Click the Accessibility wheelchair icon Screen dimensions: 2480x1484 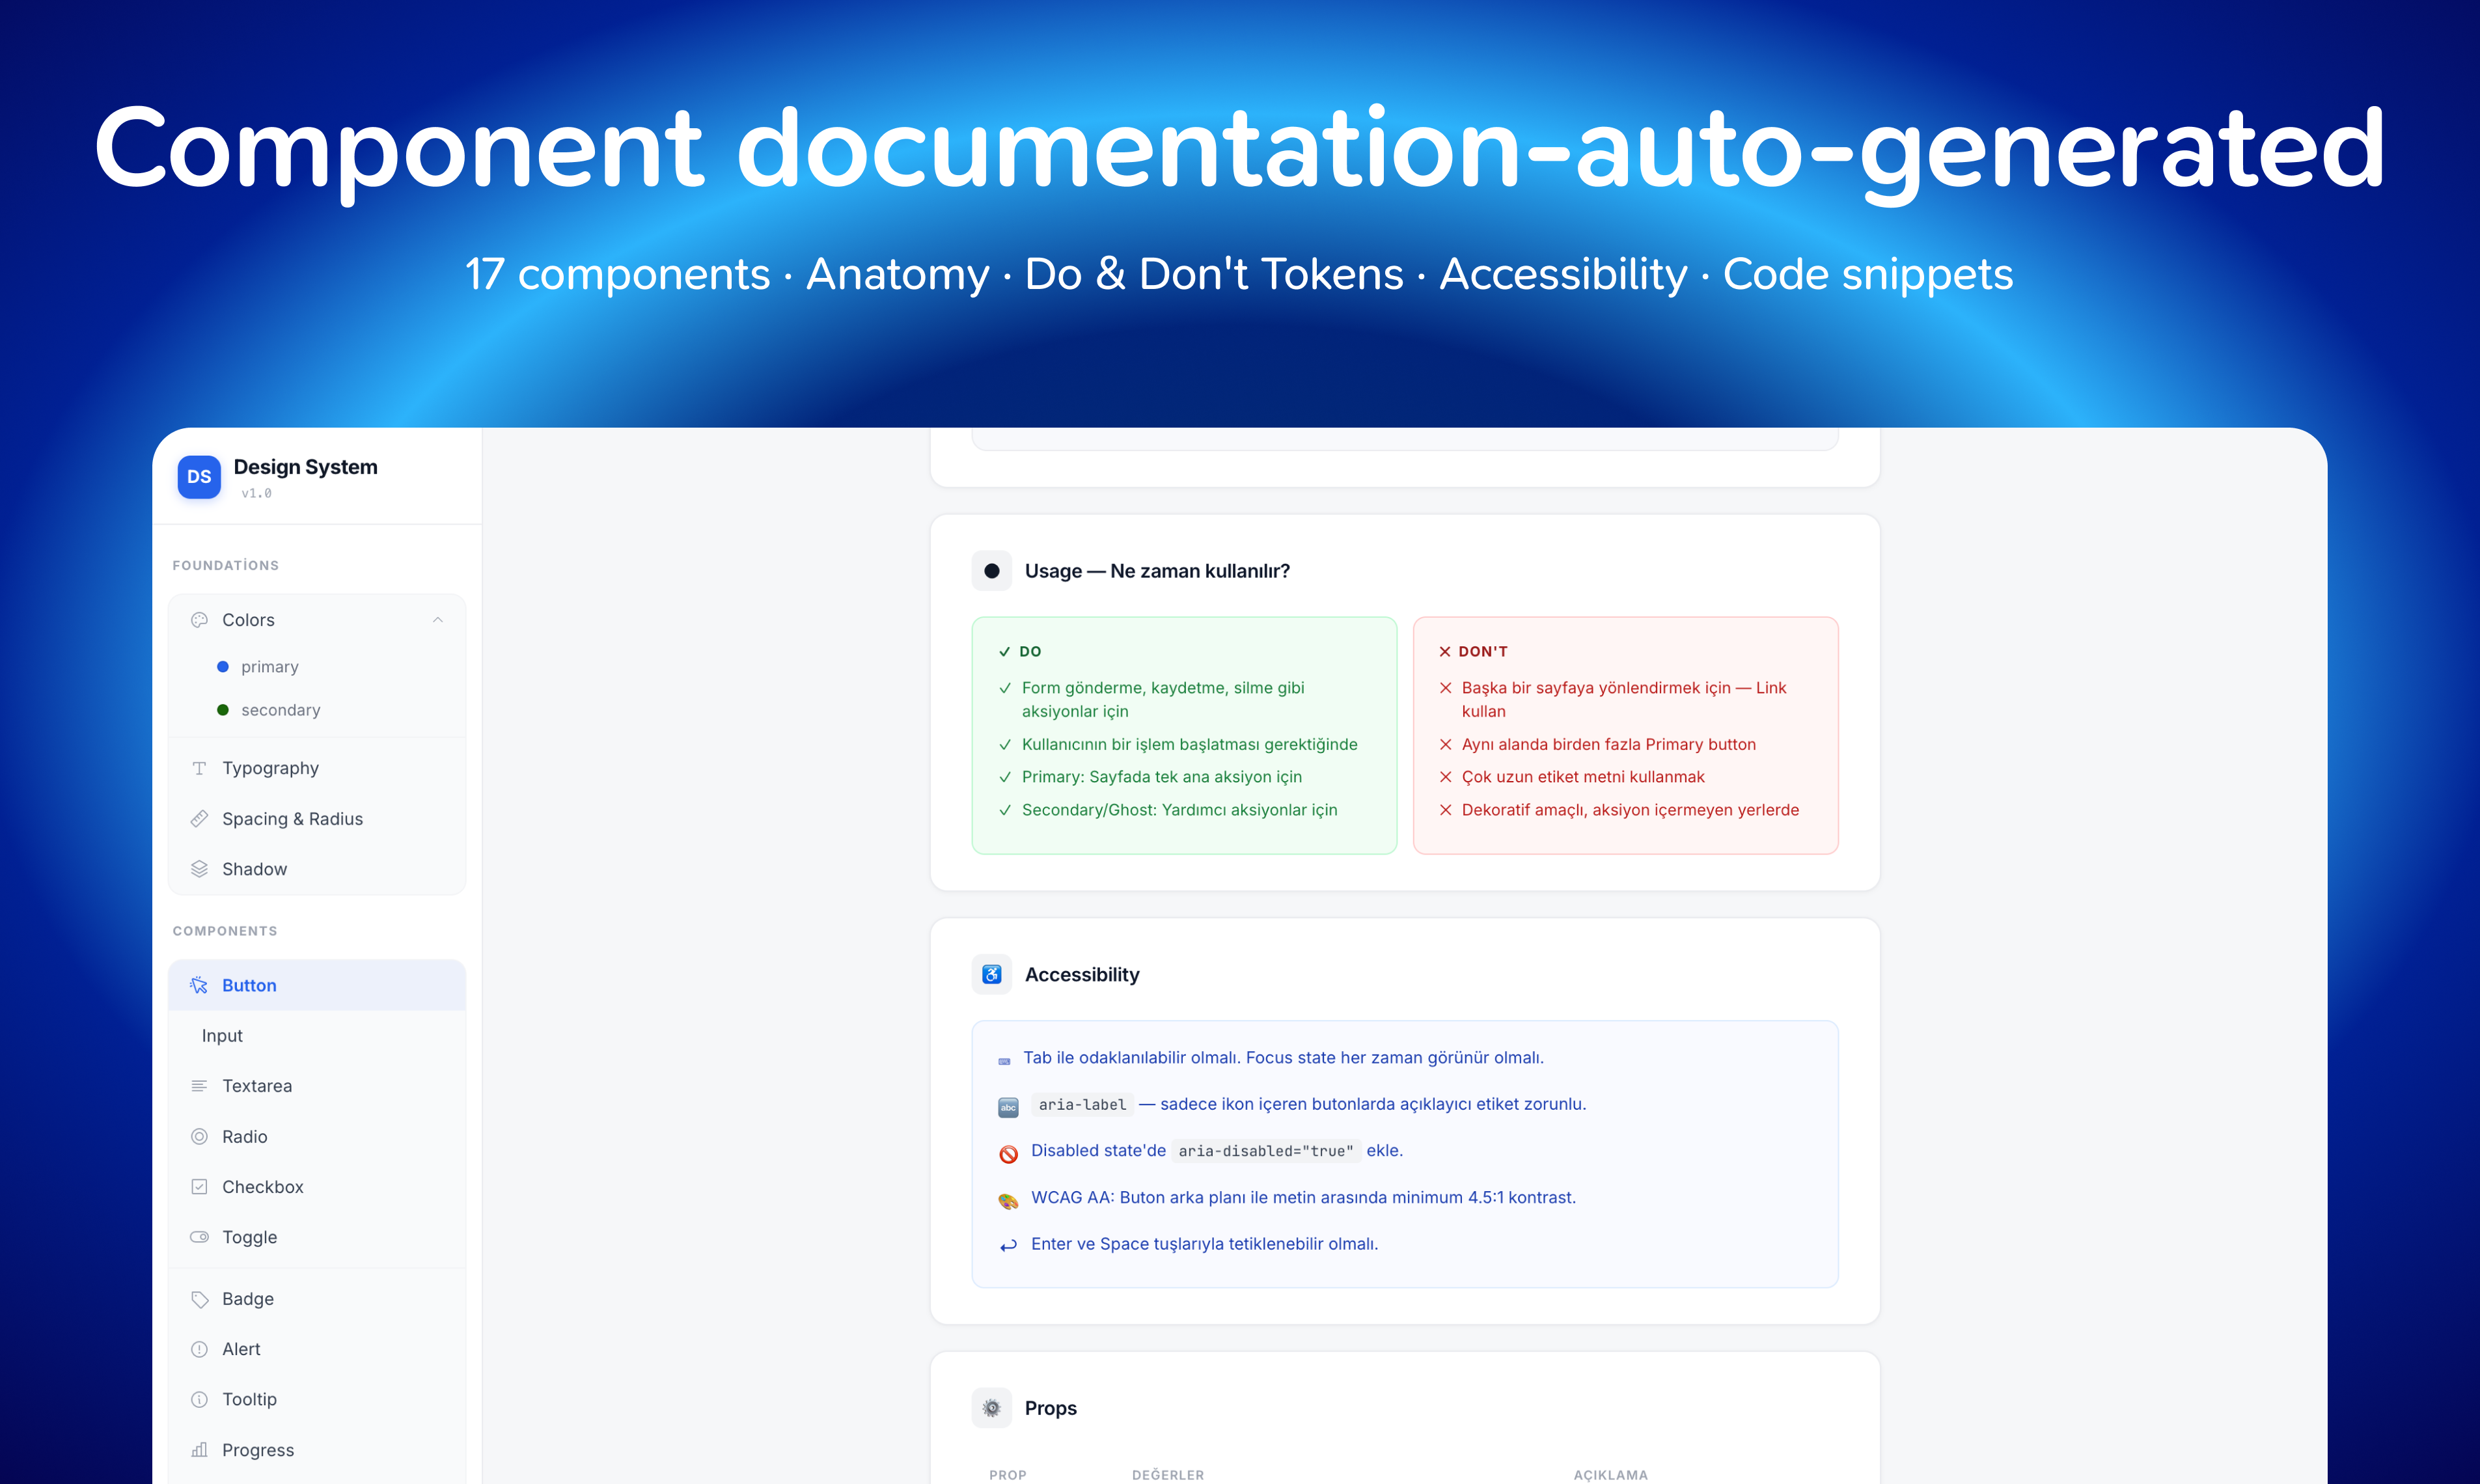(992, 975)
